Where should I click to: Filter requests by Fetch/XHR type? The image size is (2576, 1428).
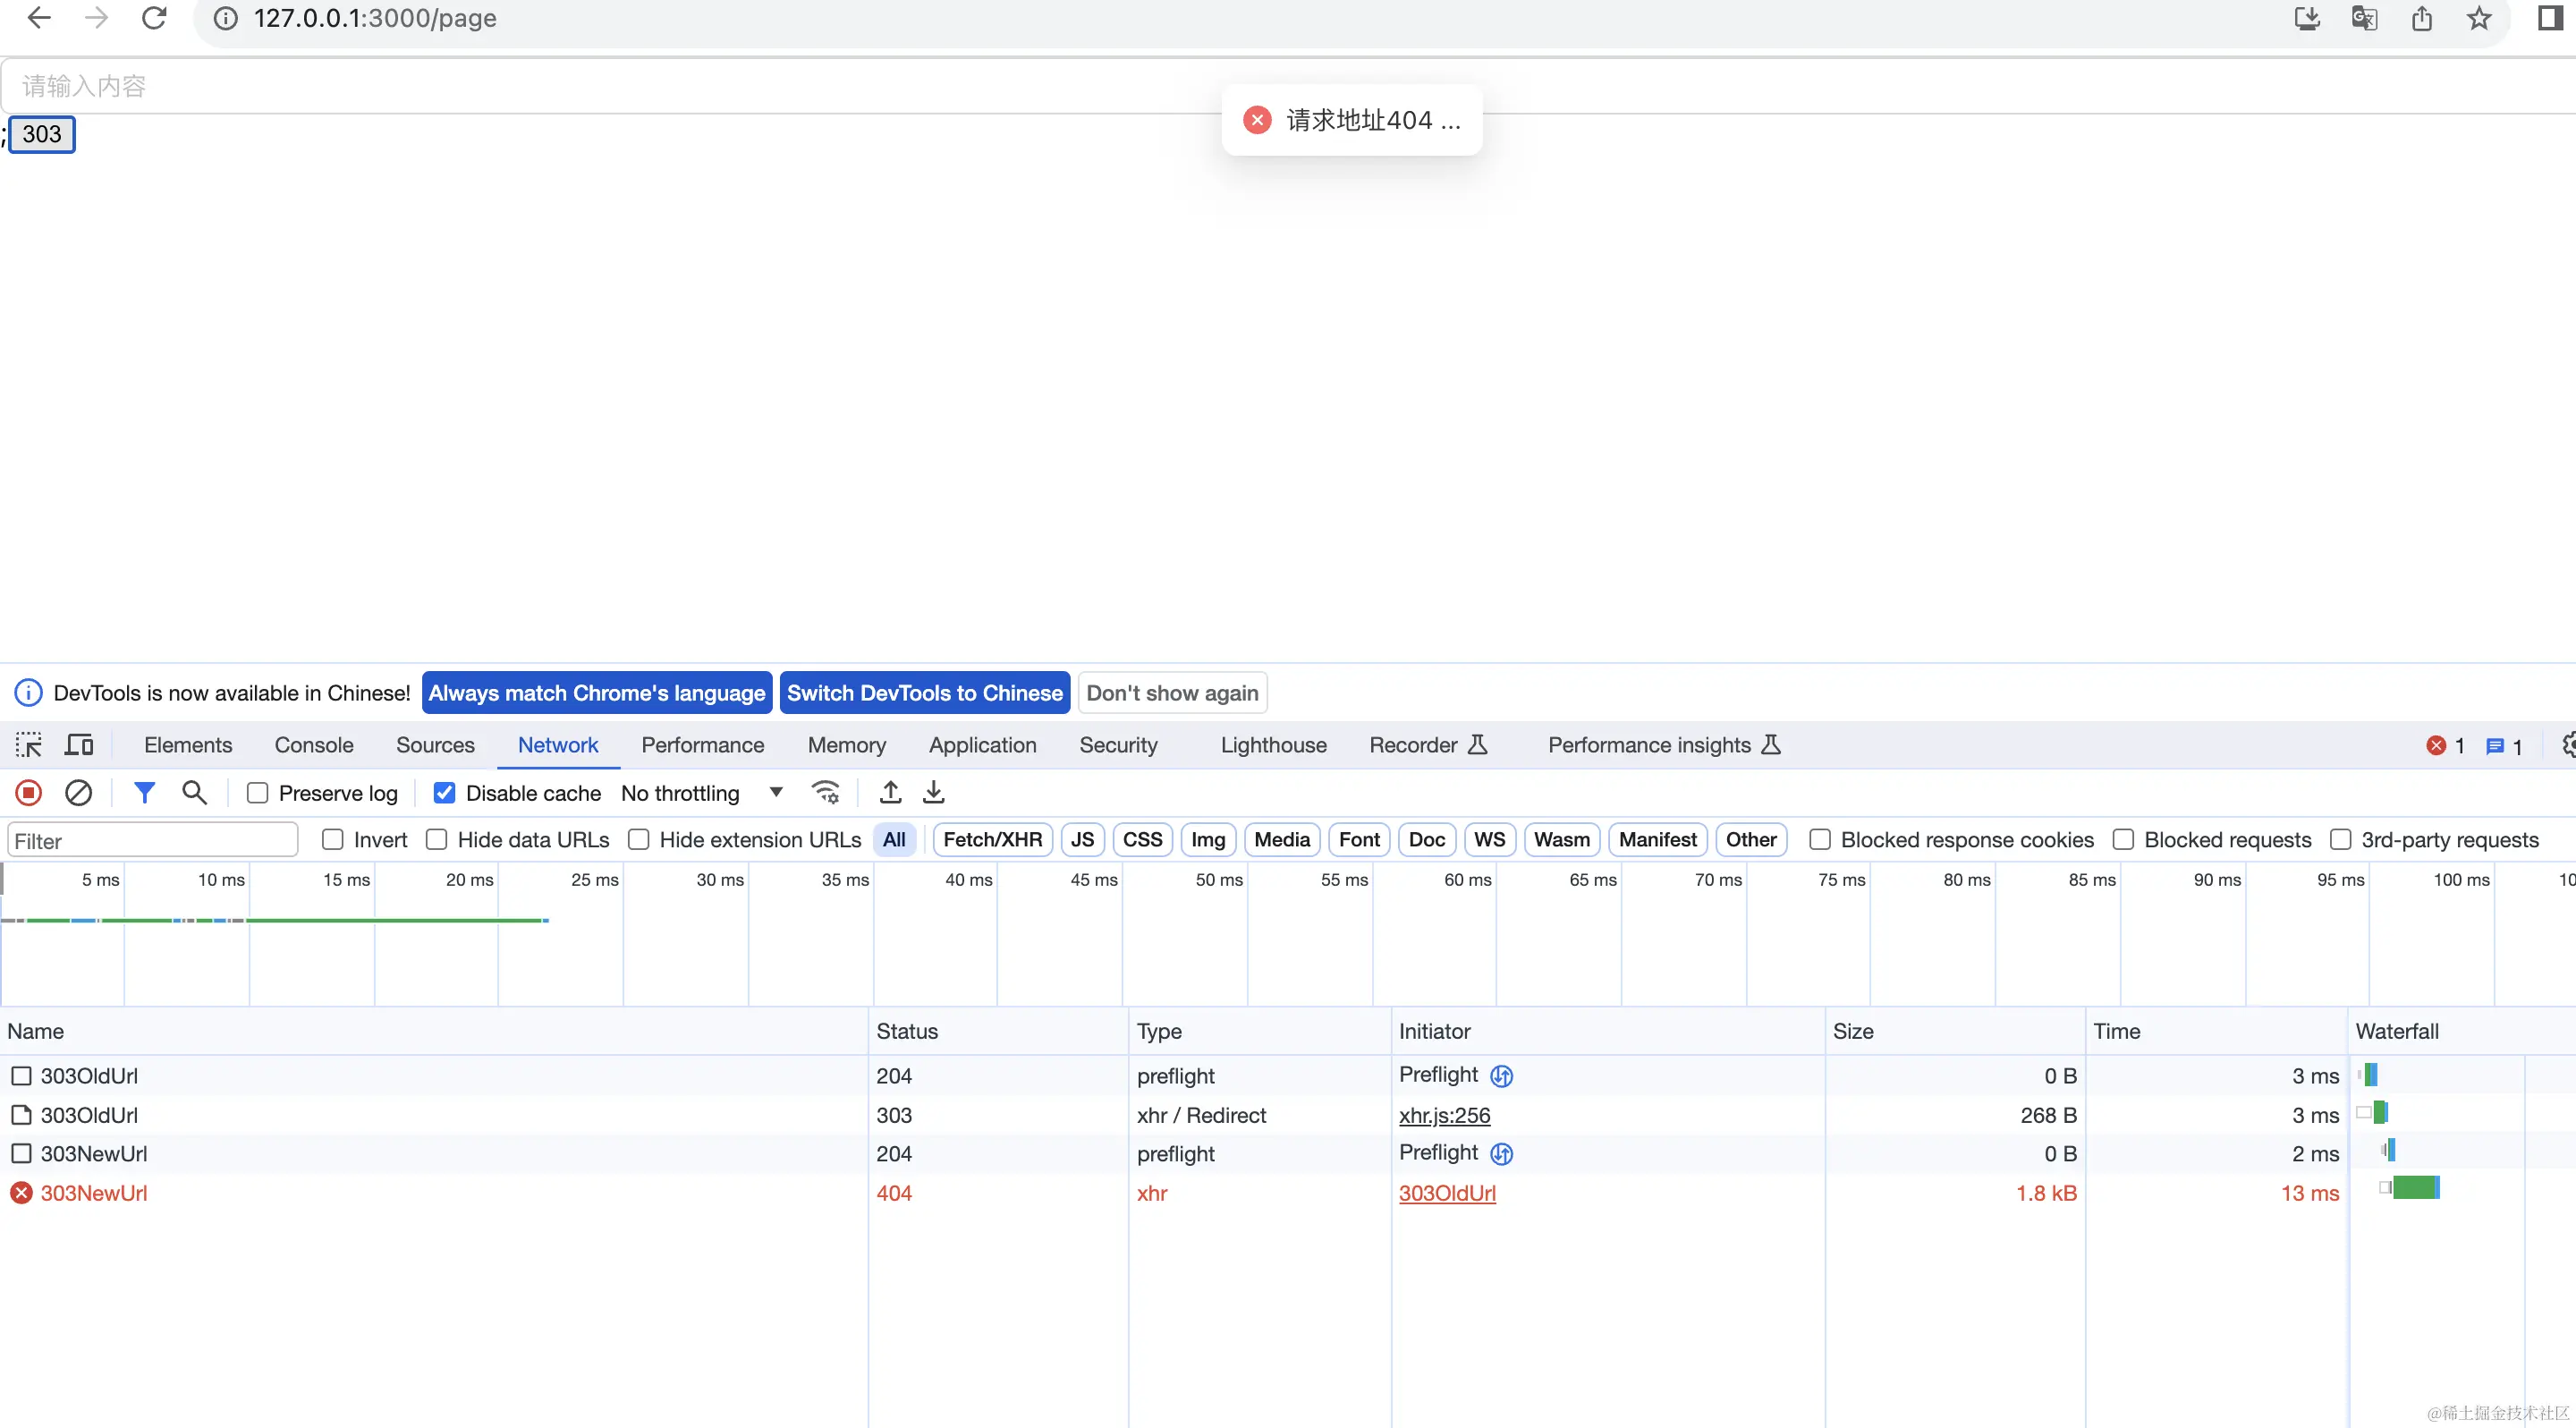click(x=992, y=840)
